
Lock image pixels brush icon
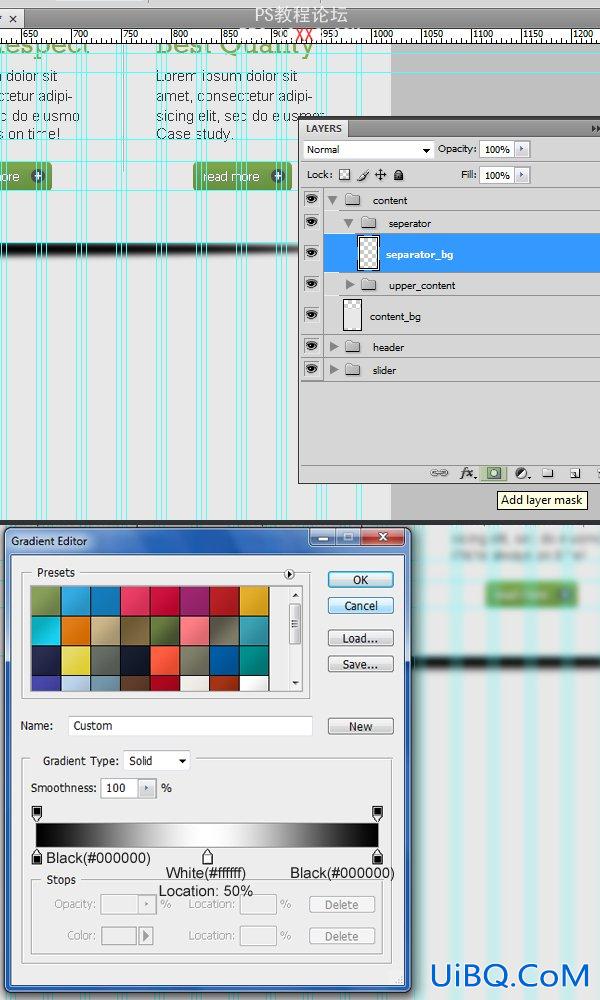(x=363, y=175)
